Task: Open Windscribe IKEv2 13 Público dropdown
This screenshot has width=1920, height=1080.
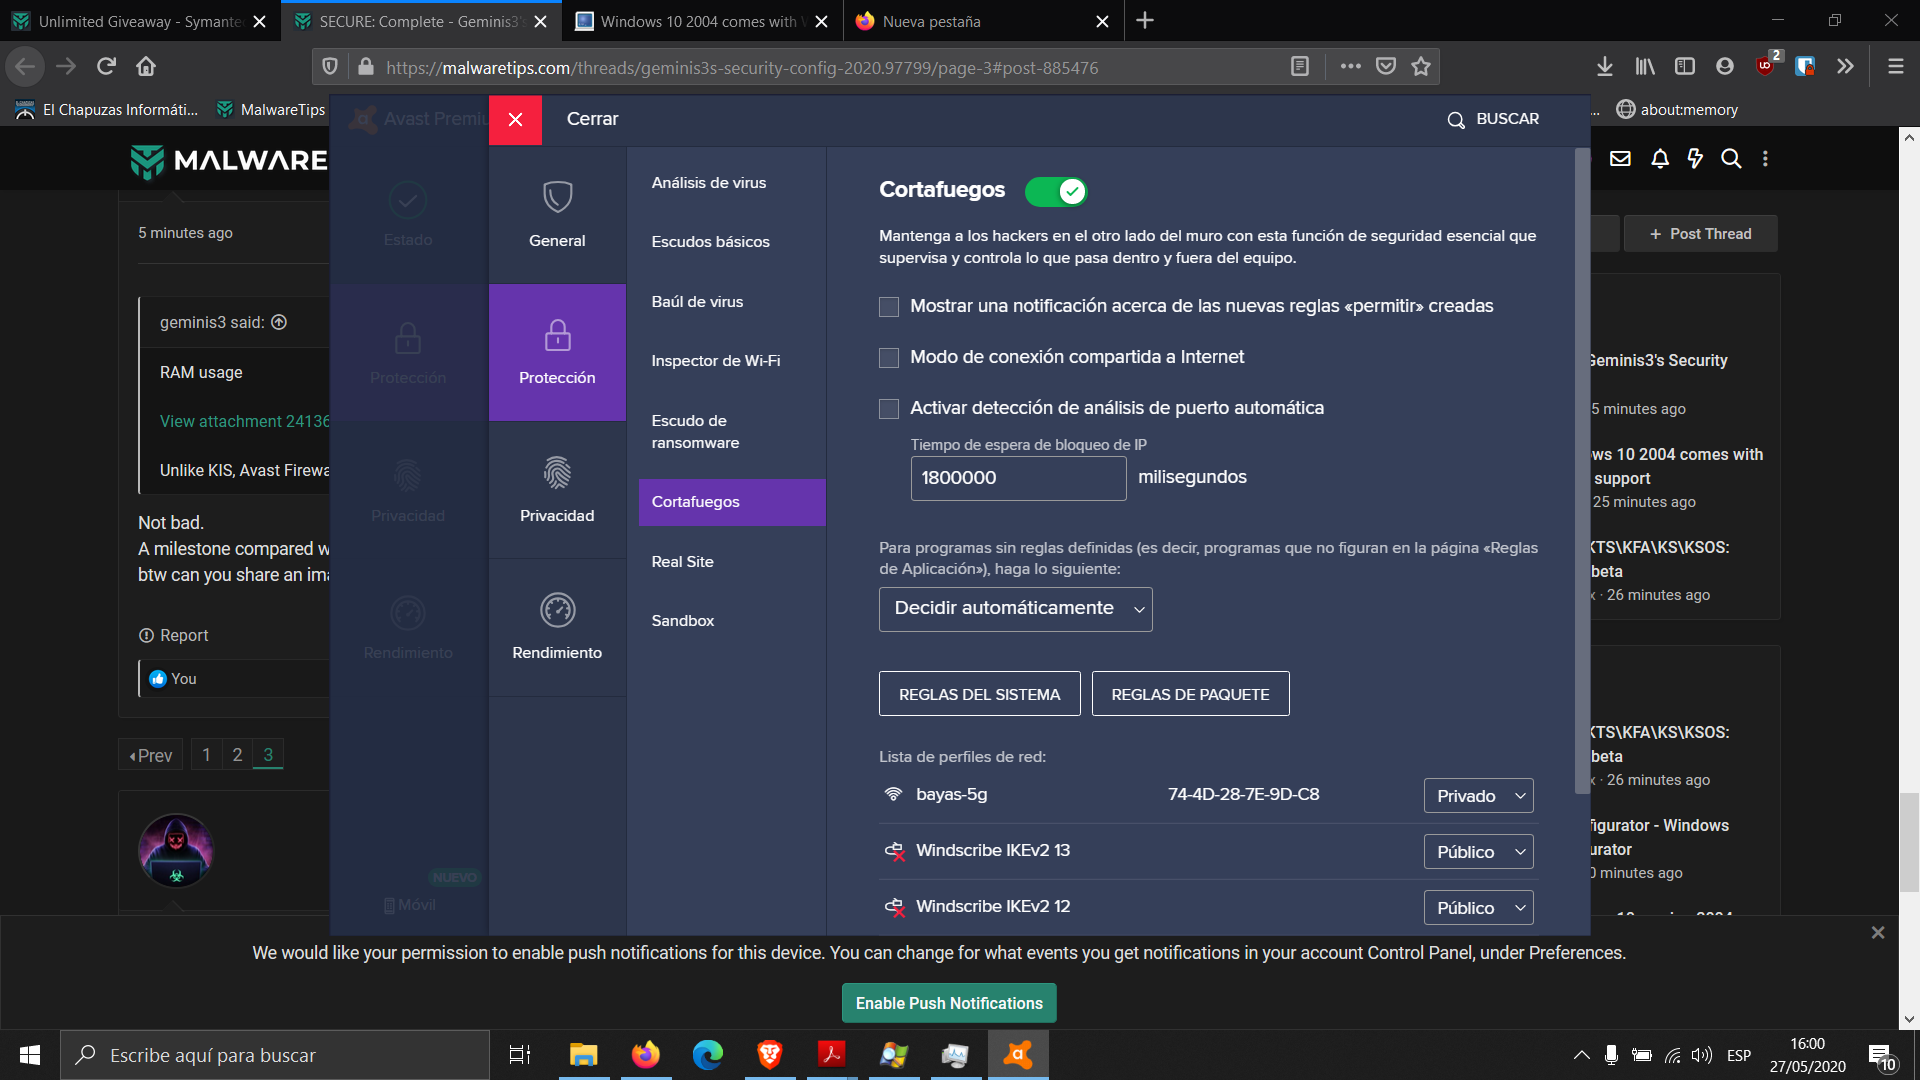Action: click(1478, 852)
